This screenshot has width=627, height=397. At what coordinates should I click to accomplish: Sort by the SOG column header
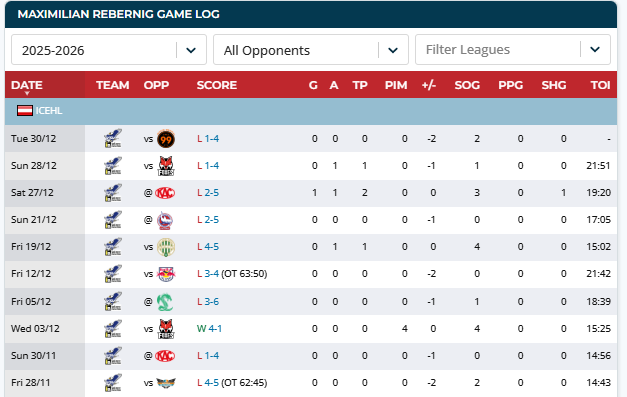(x=467, y=85)
